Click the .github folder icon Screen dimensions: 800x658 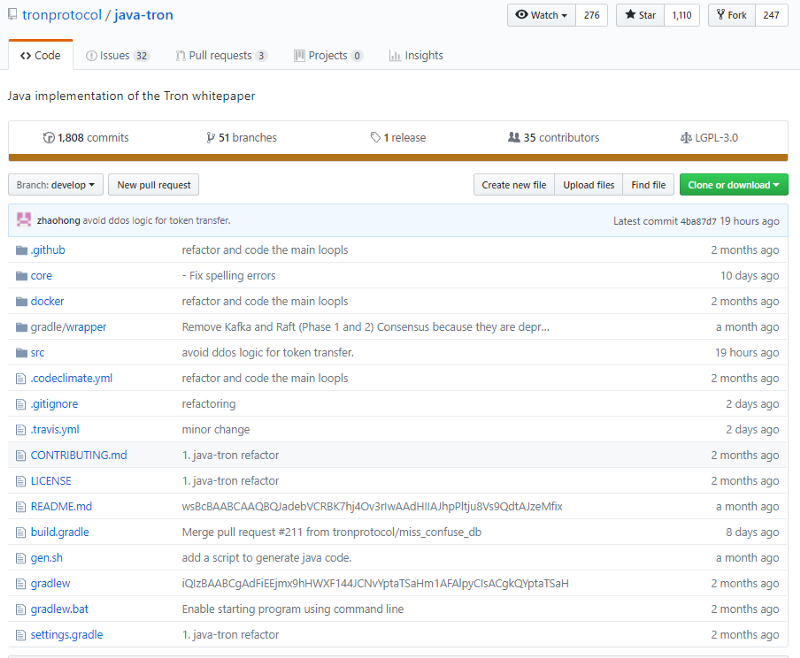click(21, 250)
